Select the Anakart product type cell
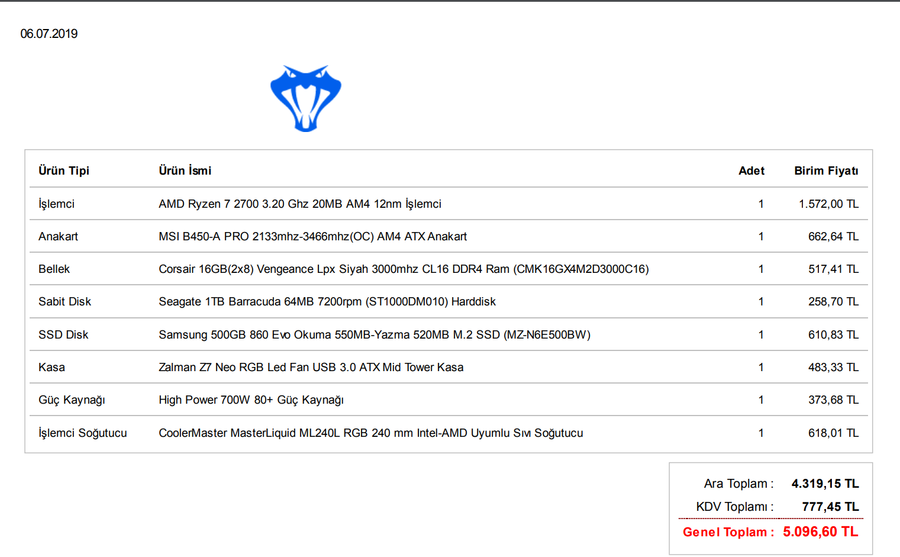This screenshot has height=557, width=900. [58, 237]
